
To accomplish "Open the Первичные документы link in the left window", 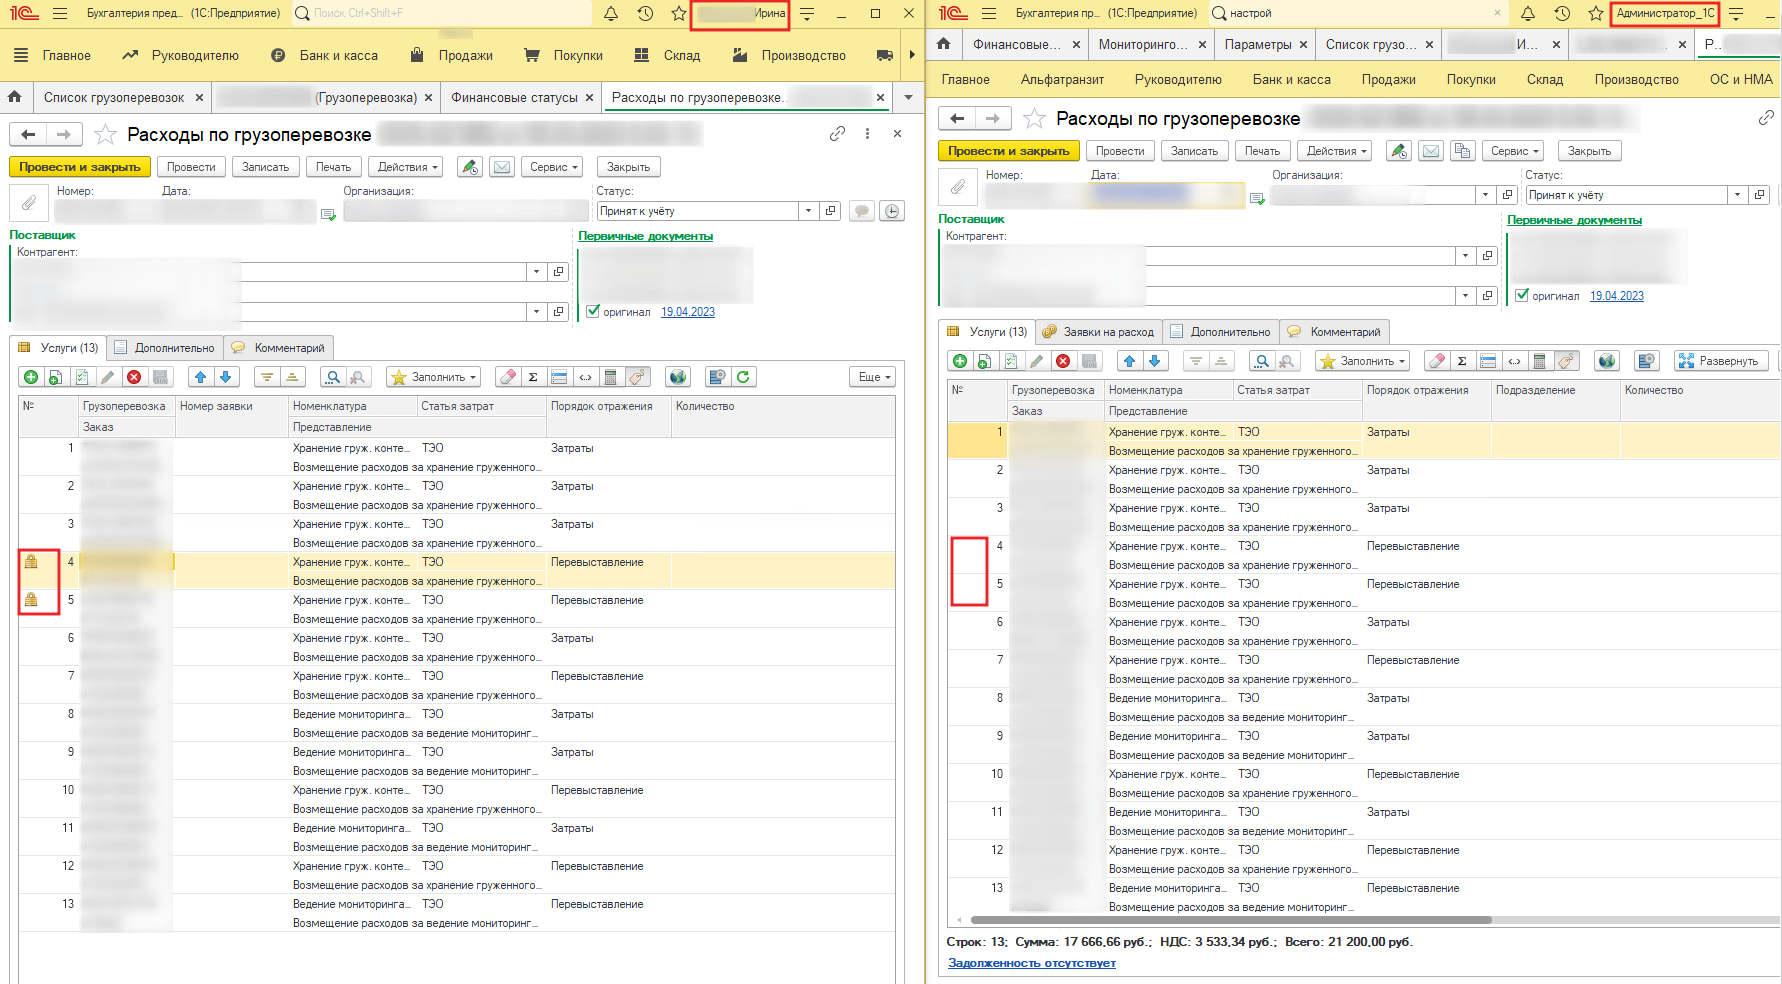I will (x=645, y=236).
